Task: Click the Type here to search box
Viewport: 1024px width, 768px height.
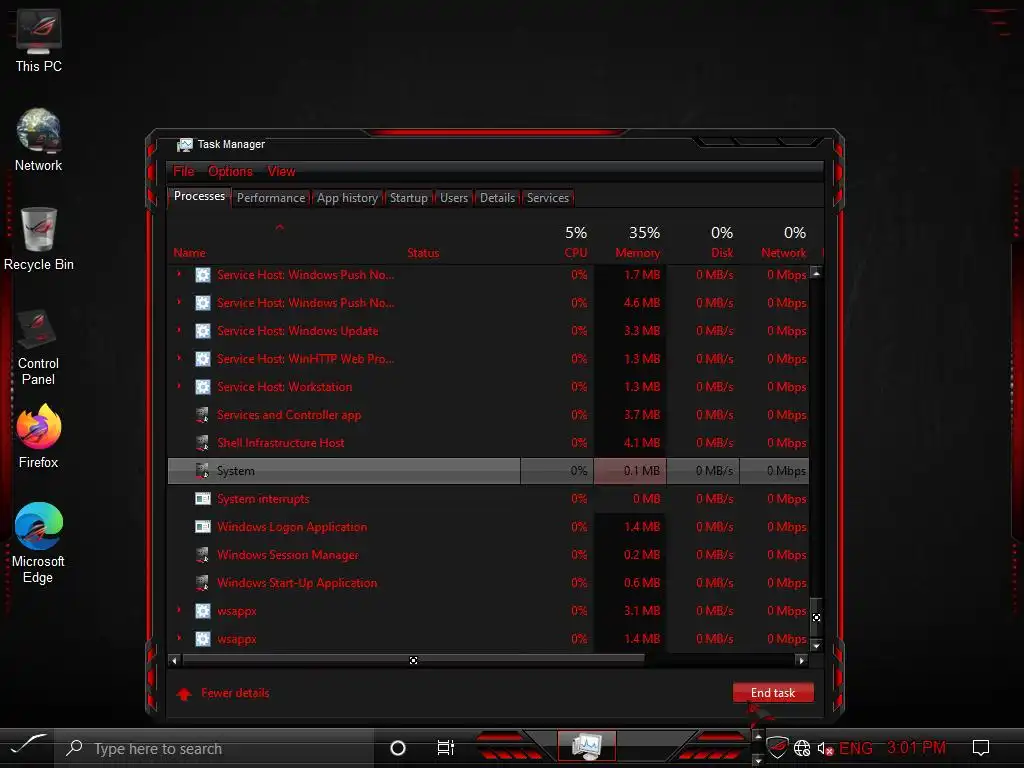Action: coord(215,748)
